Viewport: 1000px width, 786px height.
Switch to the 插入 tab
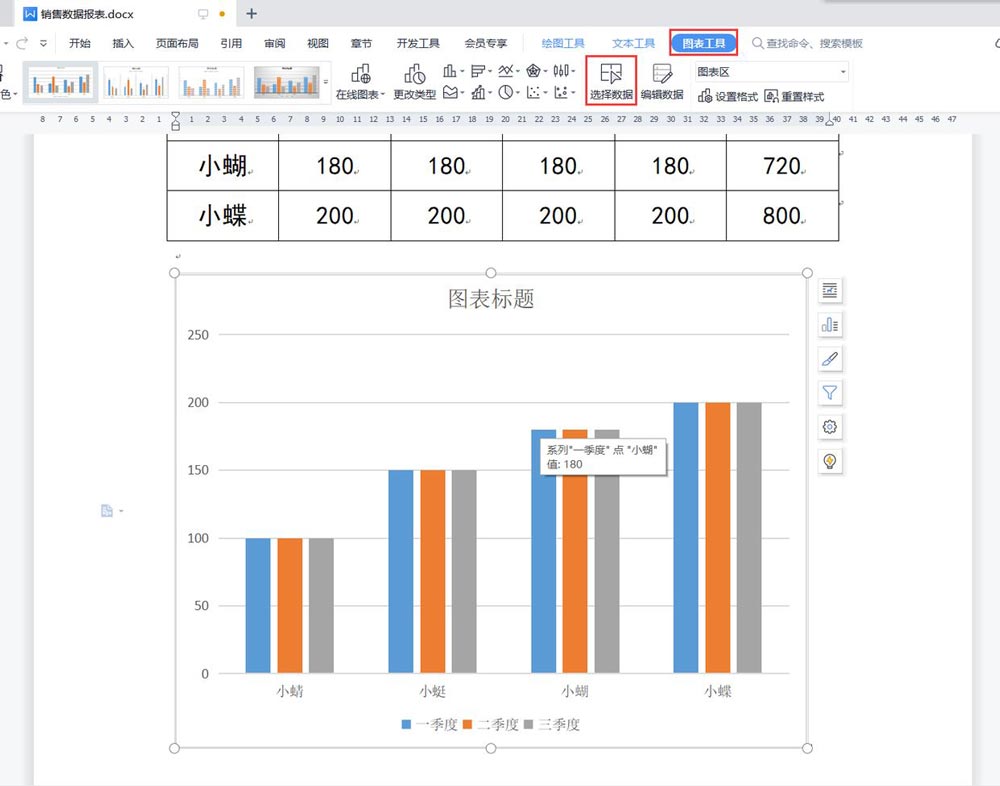(x=123, y=43)
